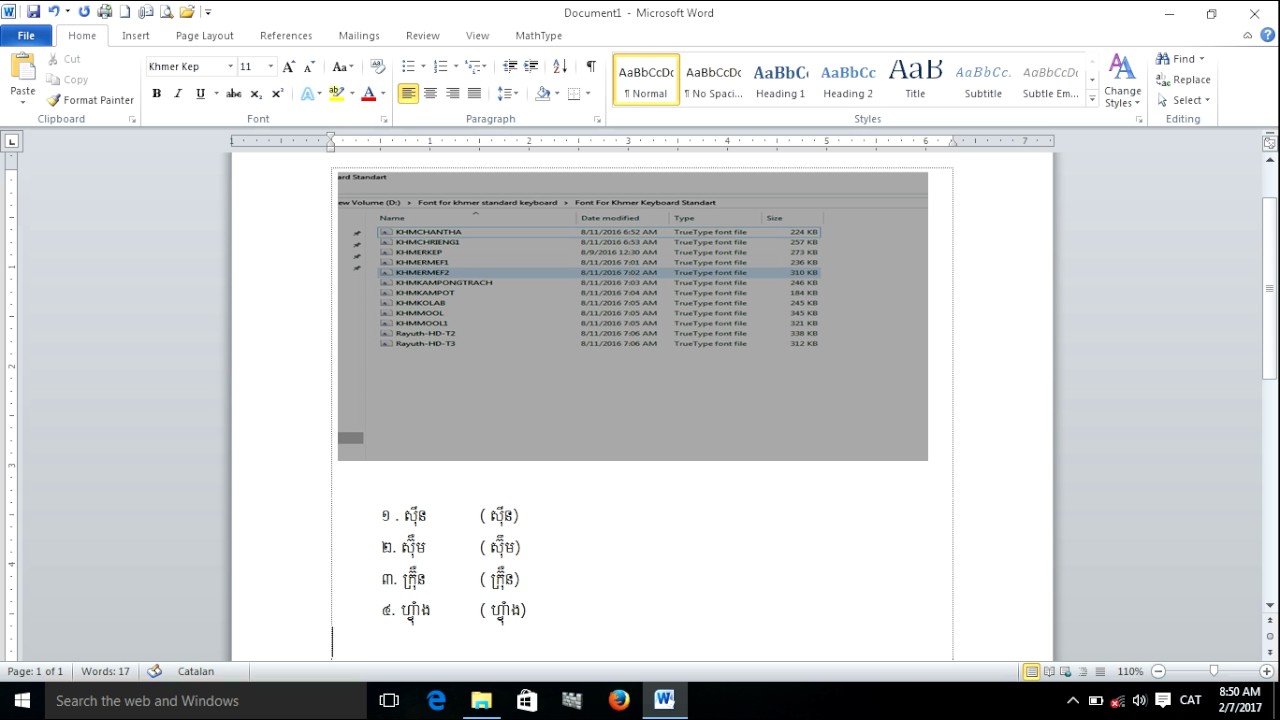
Task: Toggle Show/Hide paragraph marks
Action: pyautogui.click(x=591, y=66)
